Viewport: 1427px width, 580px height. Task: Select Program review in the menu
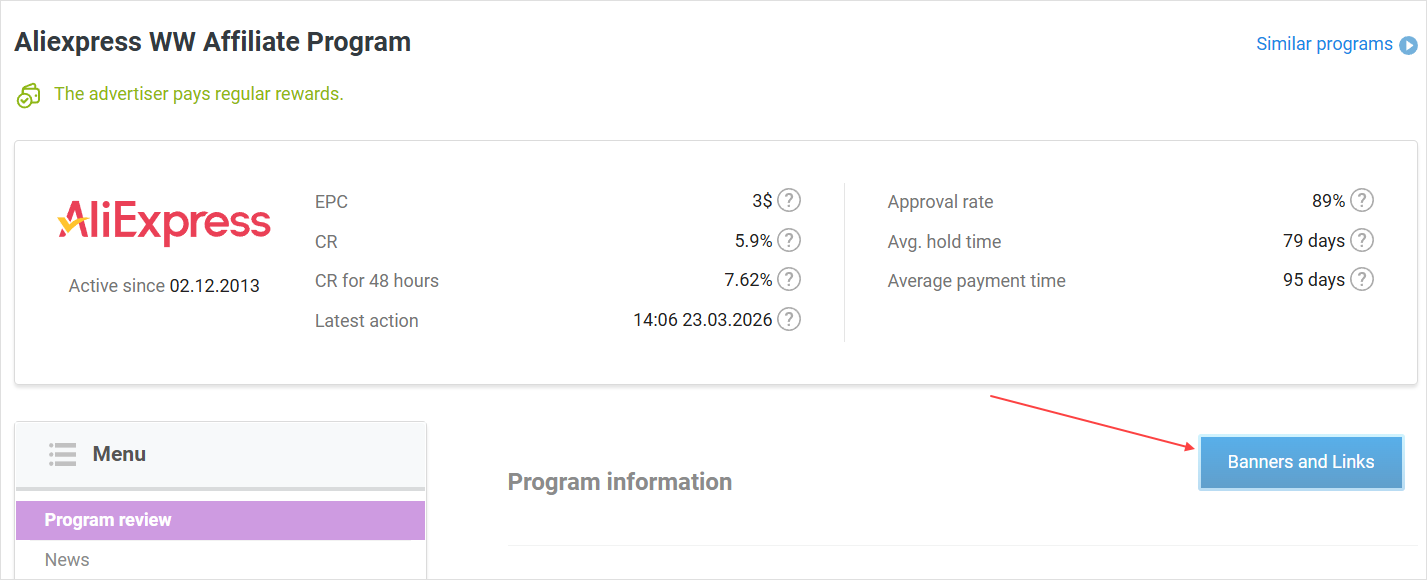[108, 520]
